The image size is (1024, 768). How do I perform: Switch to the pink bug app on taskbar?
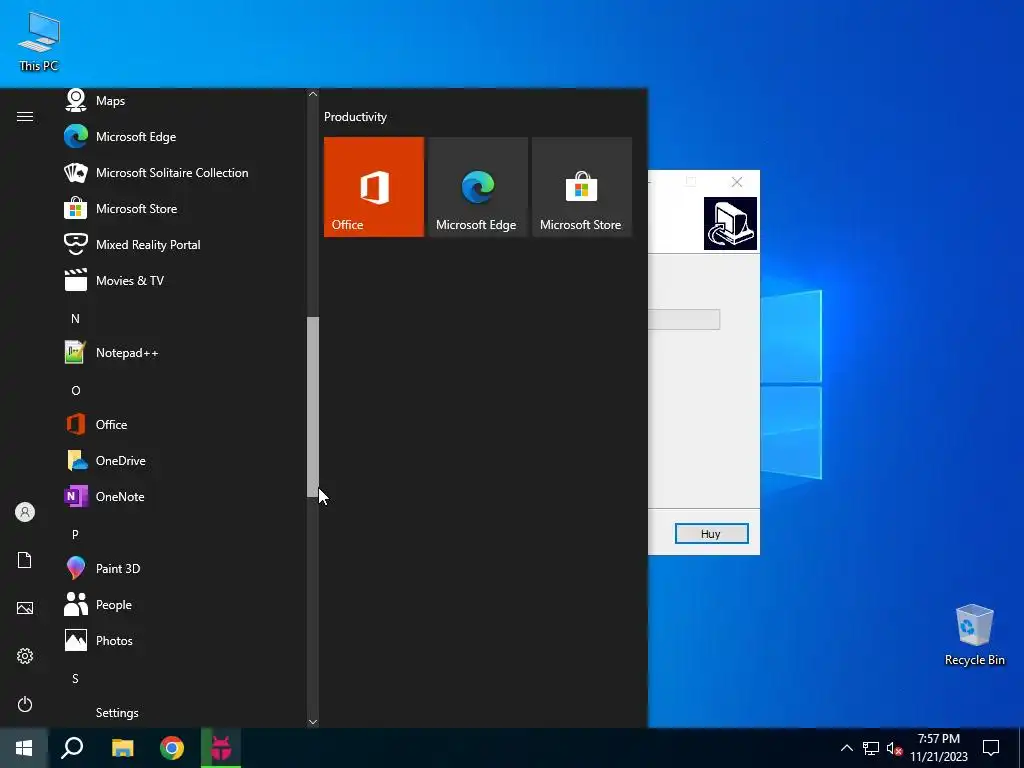[221, 748]
